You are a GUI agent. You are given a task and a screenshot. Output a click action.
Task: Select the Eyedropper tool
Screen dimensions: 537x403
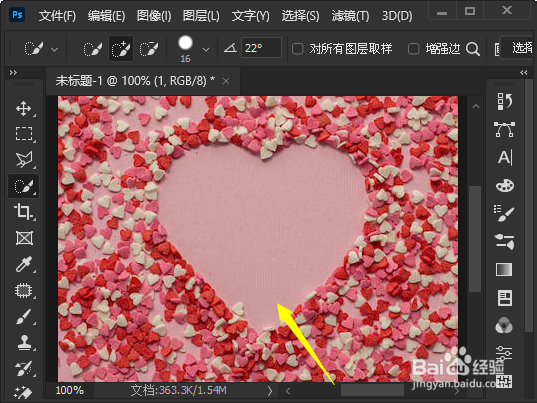click(x=24, y=264)
